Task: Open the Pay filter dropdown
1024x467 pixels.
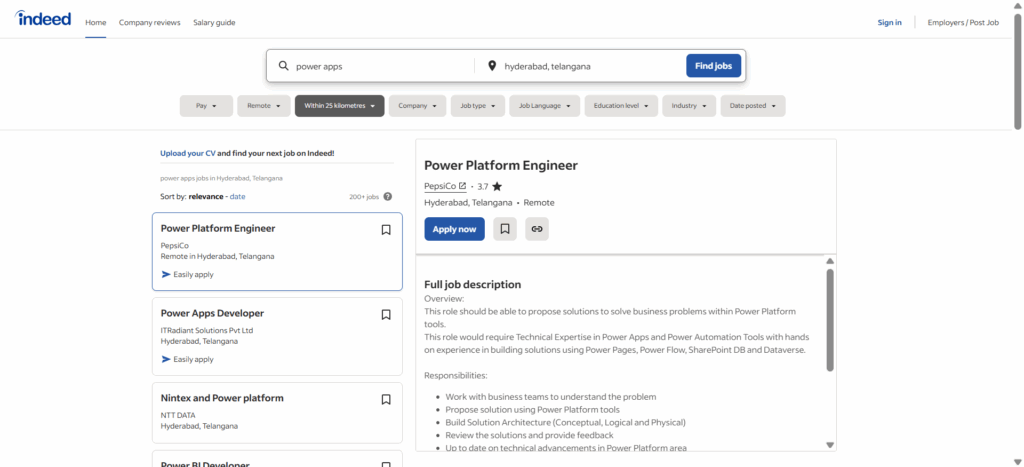Action: coord(206,106)
